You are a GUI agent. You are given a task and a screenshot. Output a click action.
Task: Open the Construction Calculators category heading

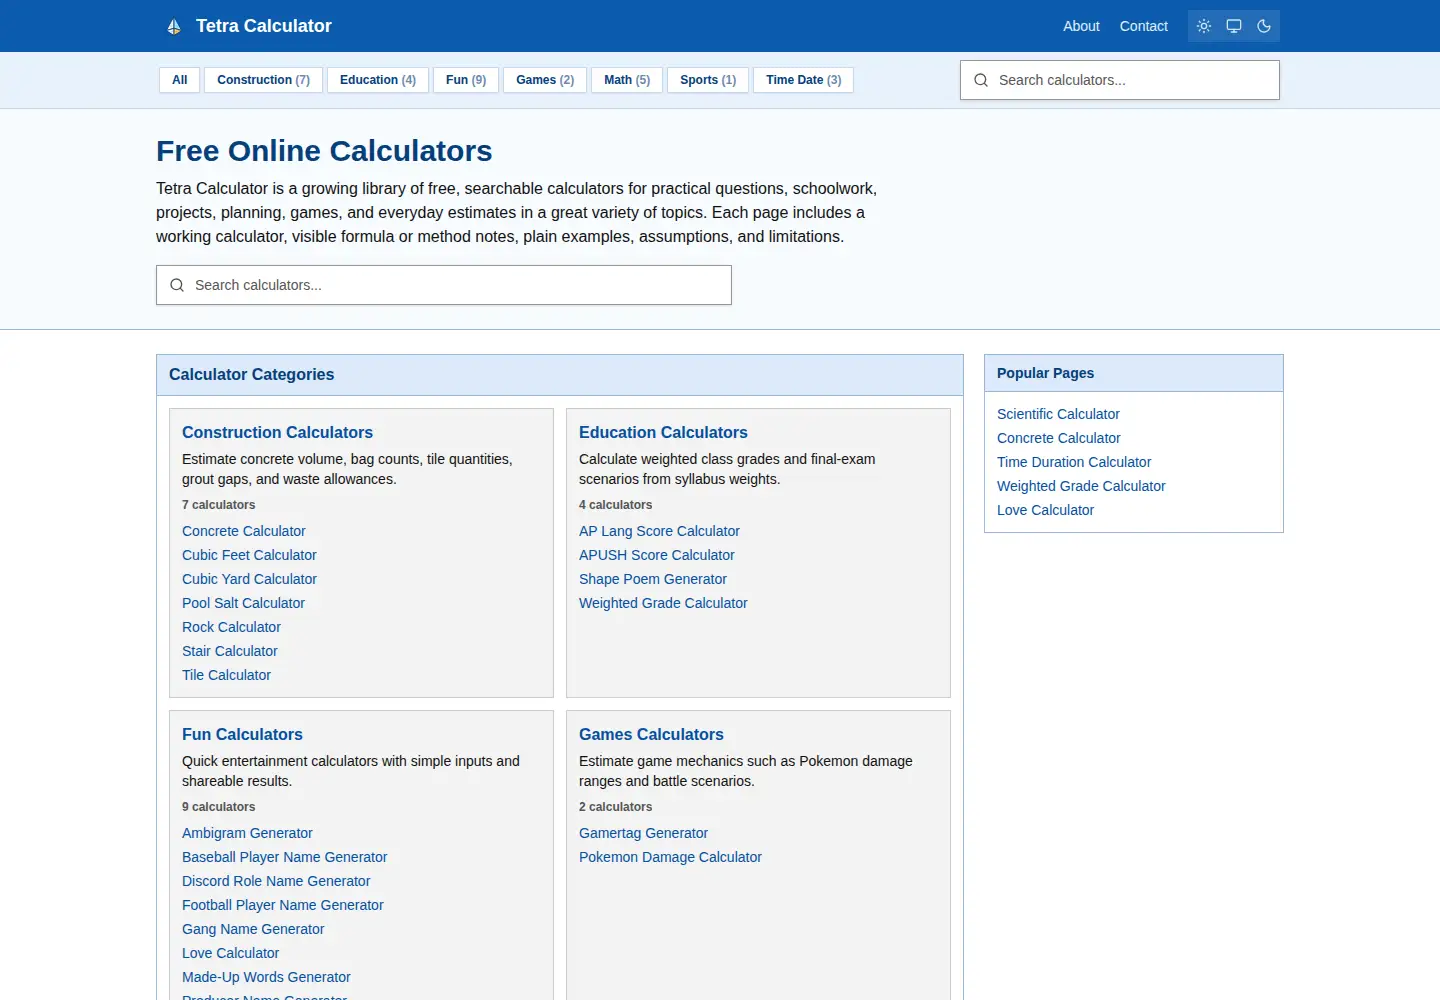[x=277, y=432]
